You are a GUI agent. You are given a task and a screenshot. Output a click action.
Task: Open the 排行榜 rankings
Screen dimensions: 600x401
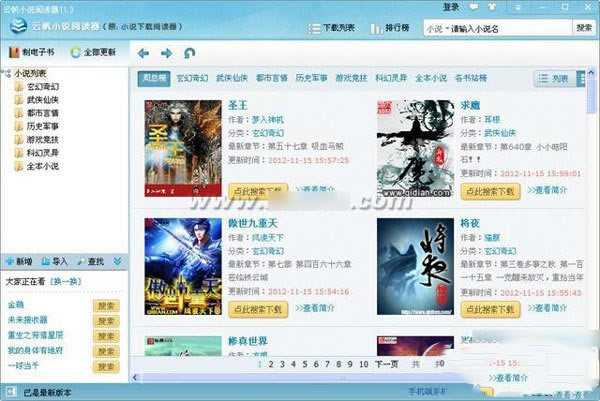tap(390, 28)
